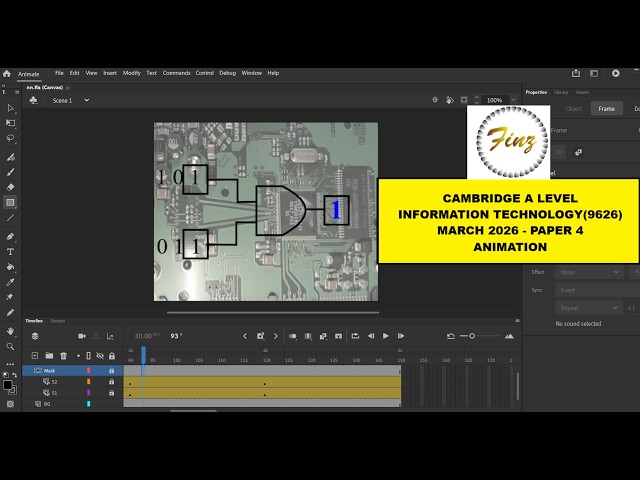Play the timeline animation
The width and height of the screenshot is (640, 480).
point(385,336)
